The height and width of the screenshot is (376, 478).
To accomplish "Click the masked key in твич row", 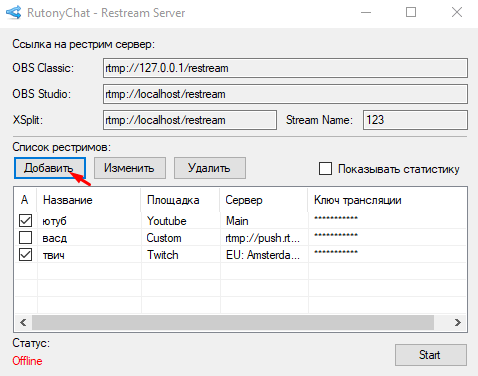I will coord(336,253).
